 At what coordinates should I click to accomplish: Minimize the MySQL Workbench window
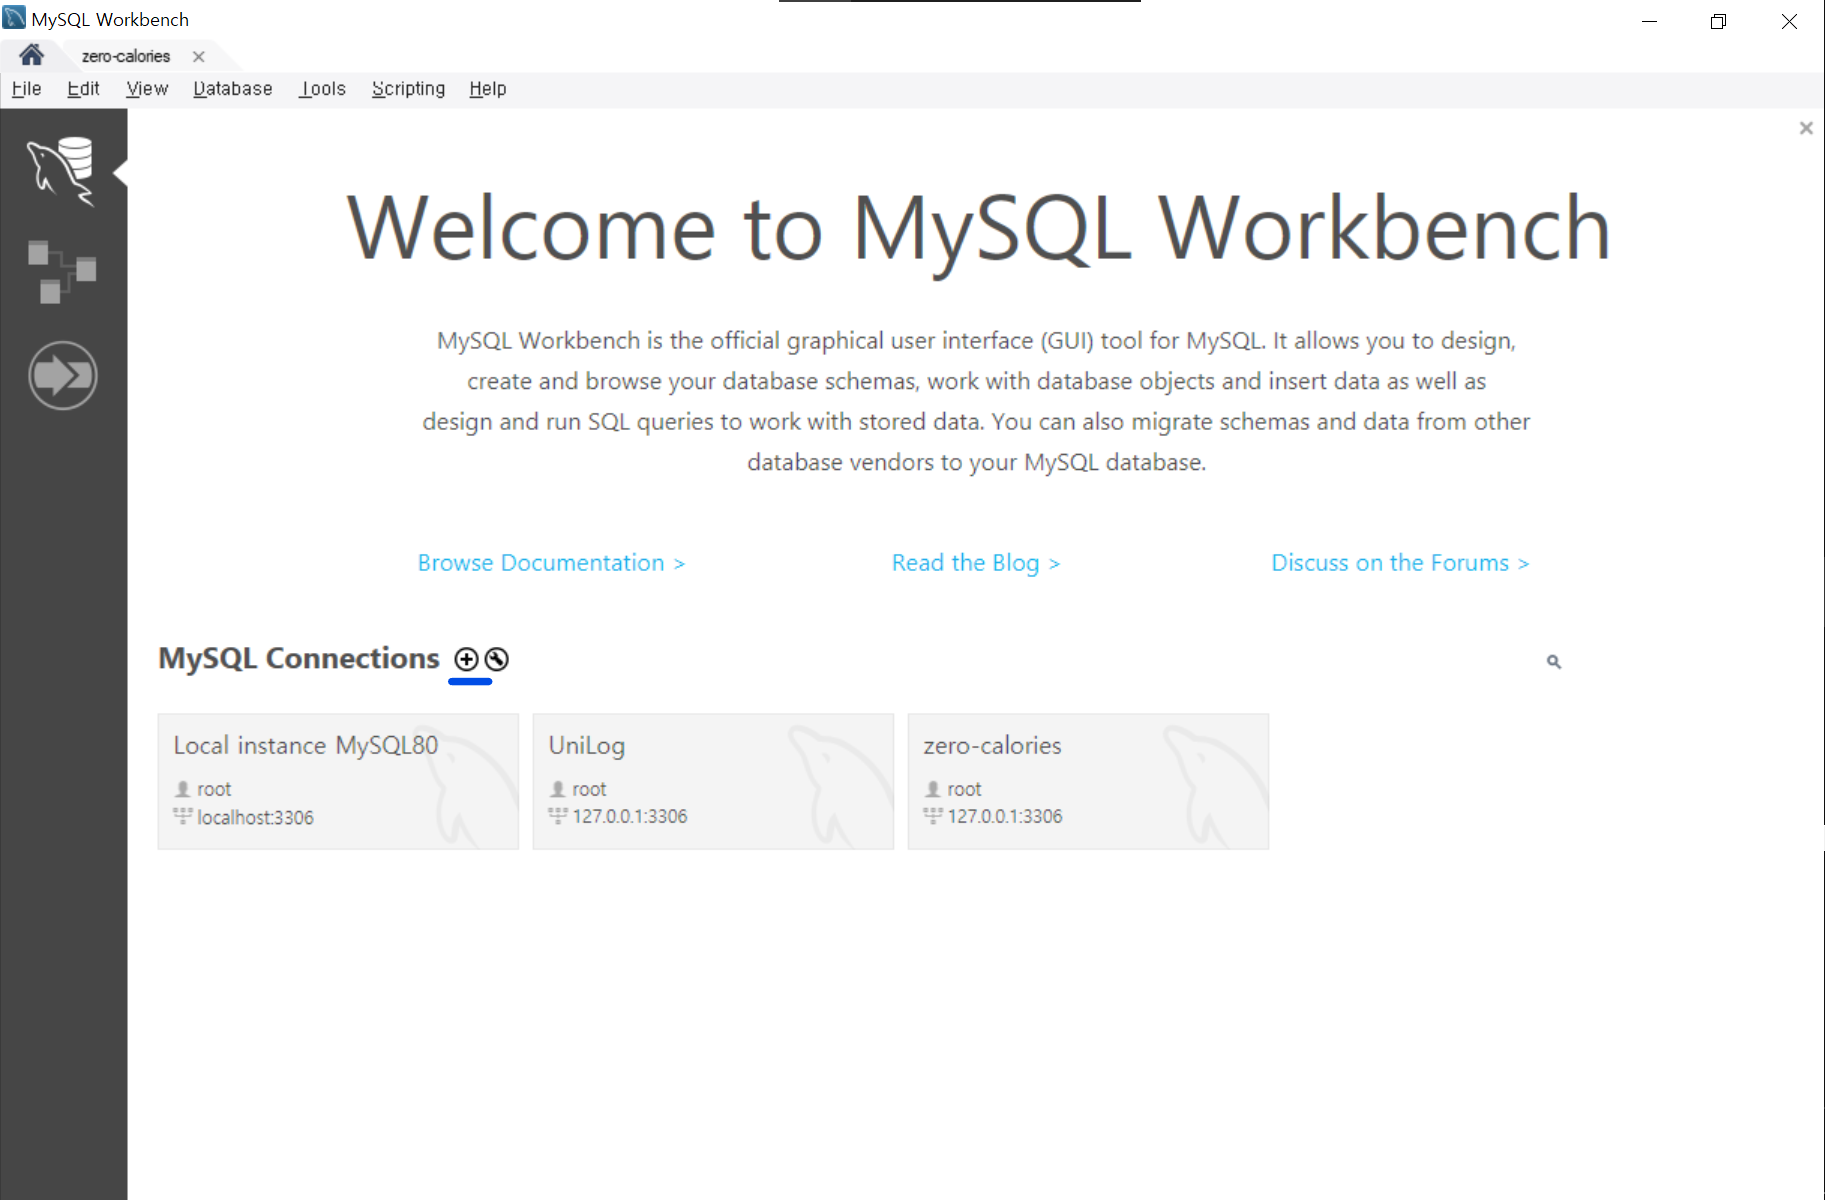[x=1650, y=21]
